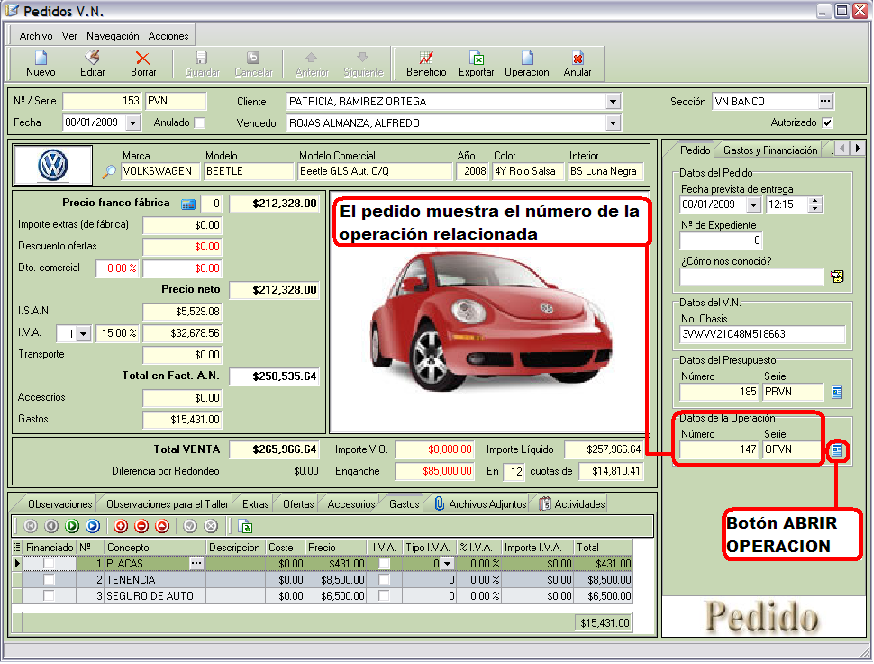The height and width of the screenshot is (664, 874).
Task: Expand the Vendedor dropdown list
Action: (x=613, y=123)
